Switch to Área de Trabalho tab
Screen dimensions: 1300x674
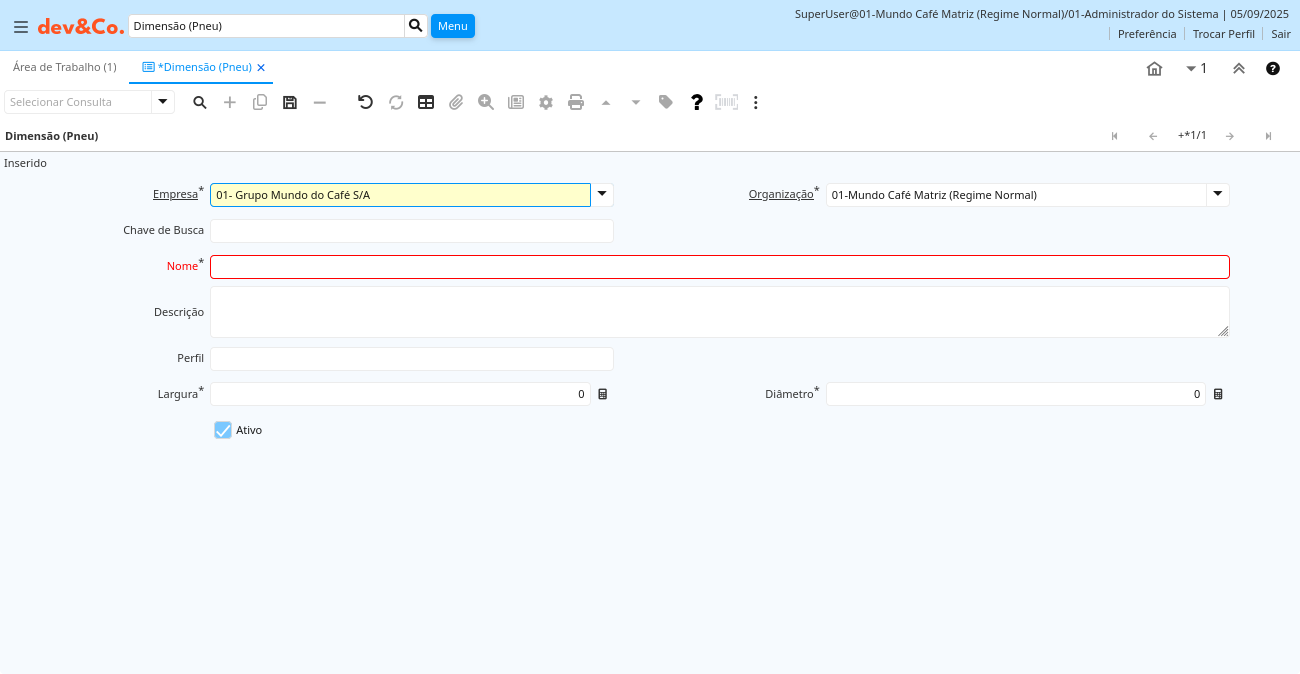click(x=65, y=67)
